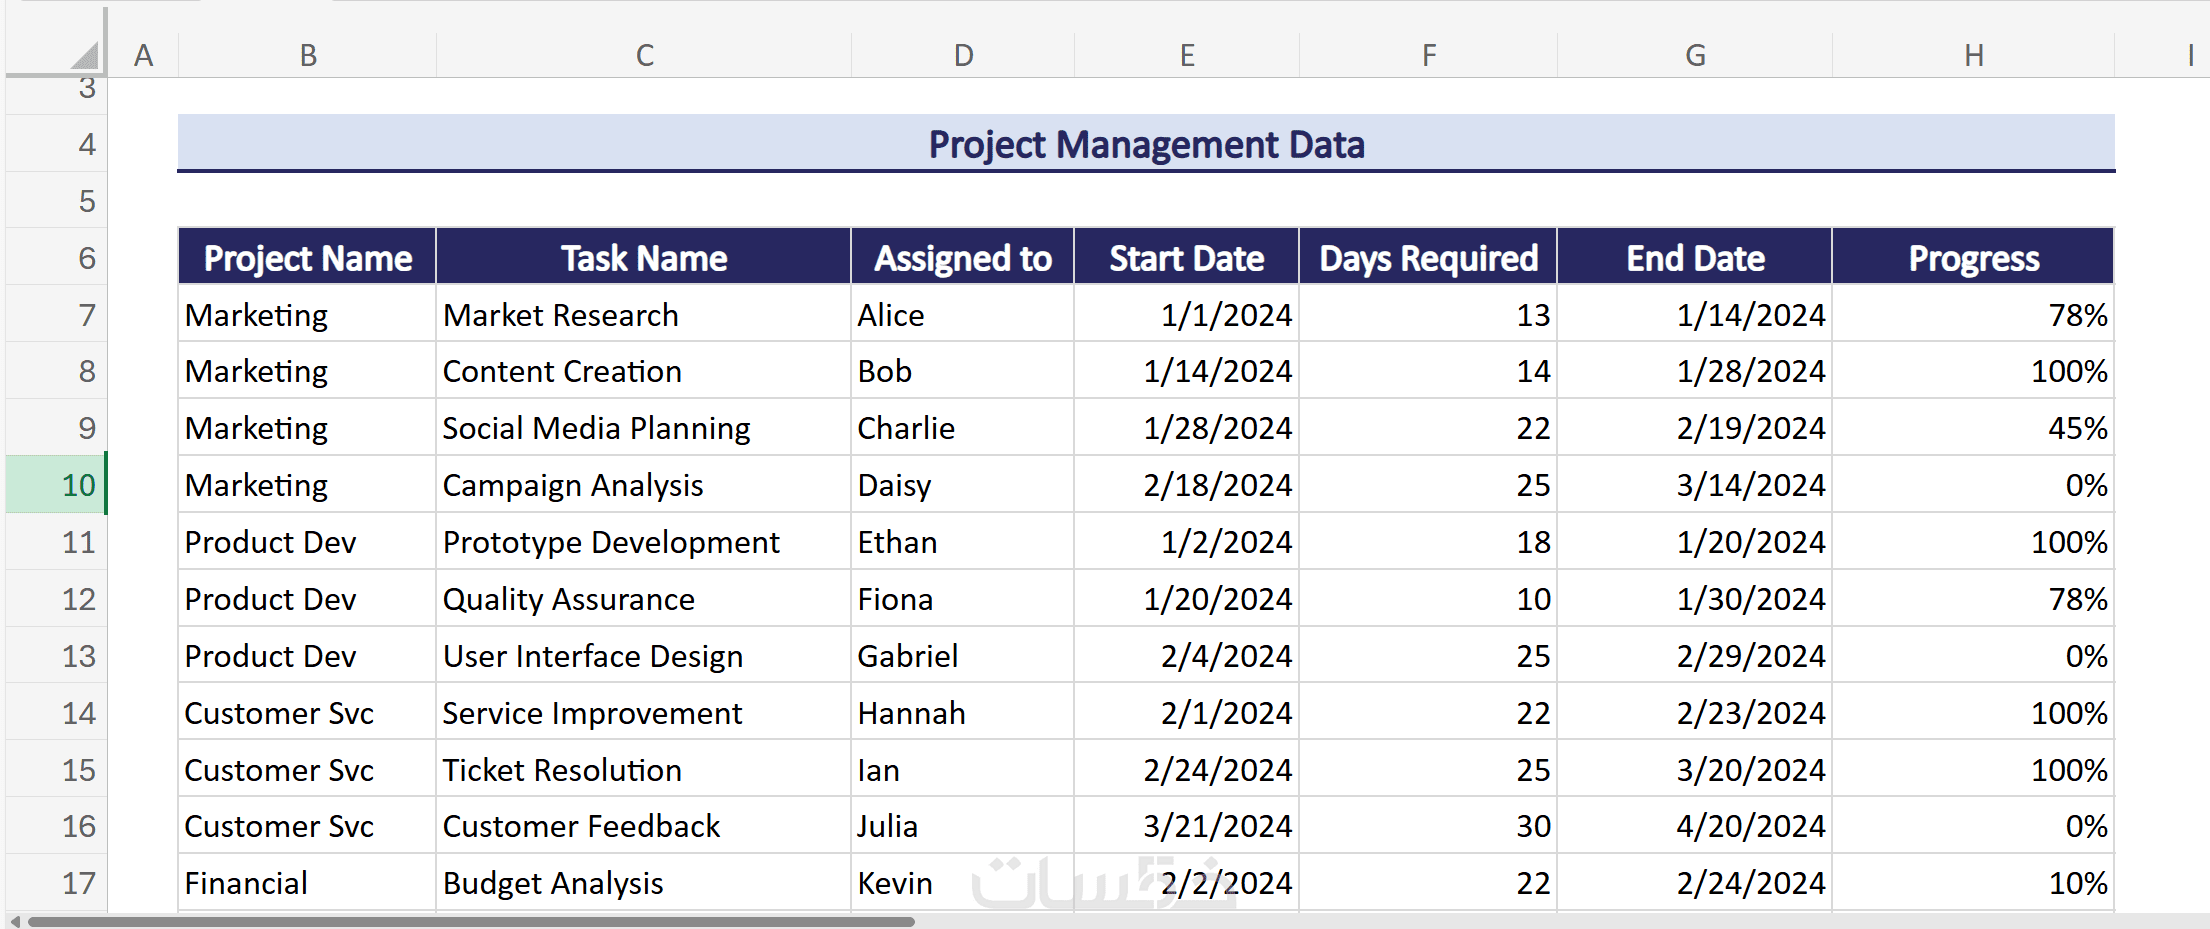Click the horizontal scrollbar thumb
This screenshot has height=929, width=2210.
pyautogui.click(x=470, y=921)
